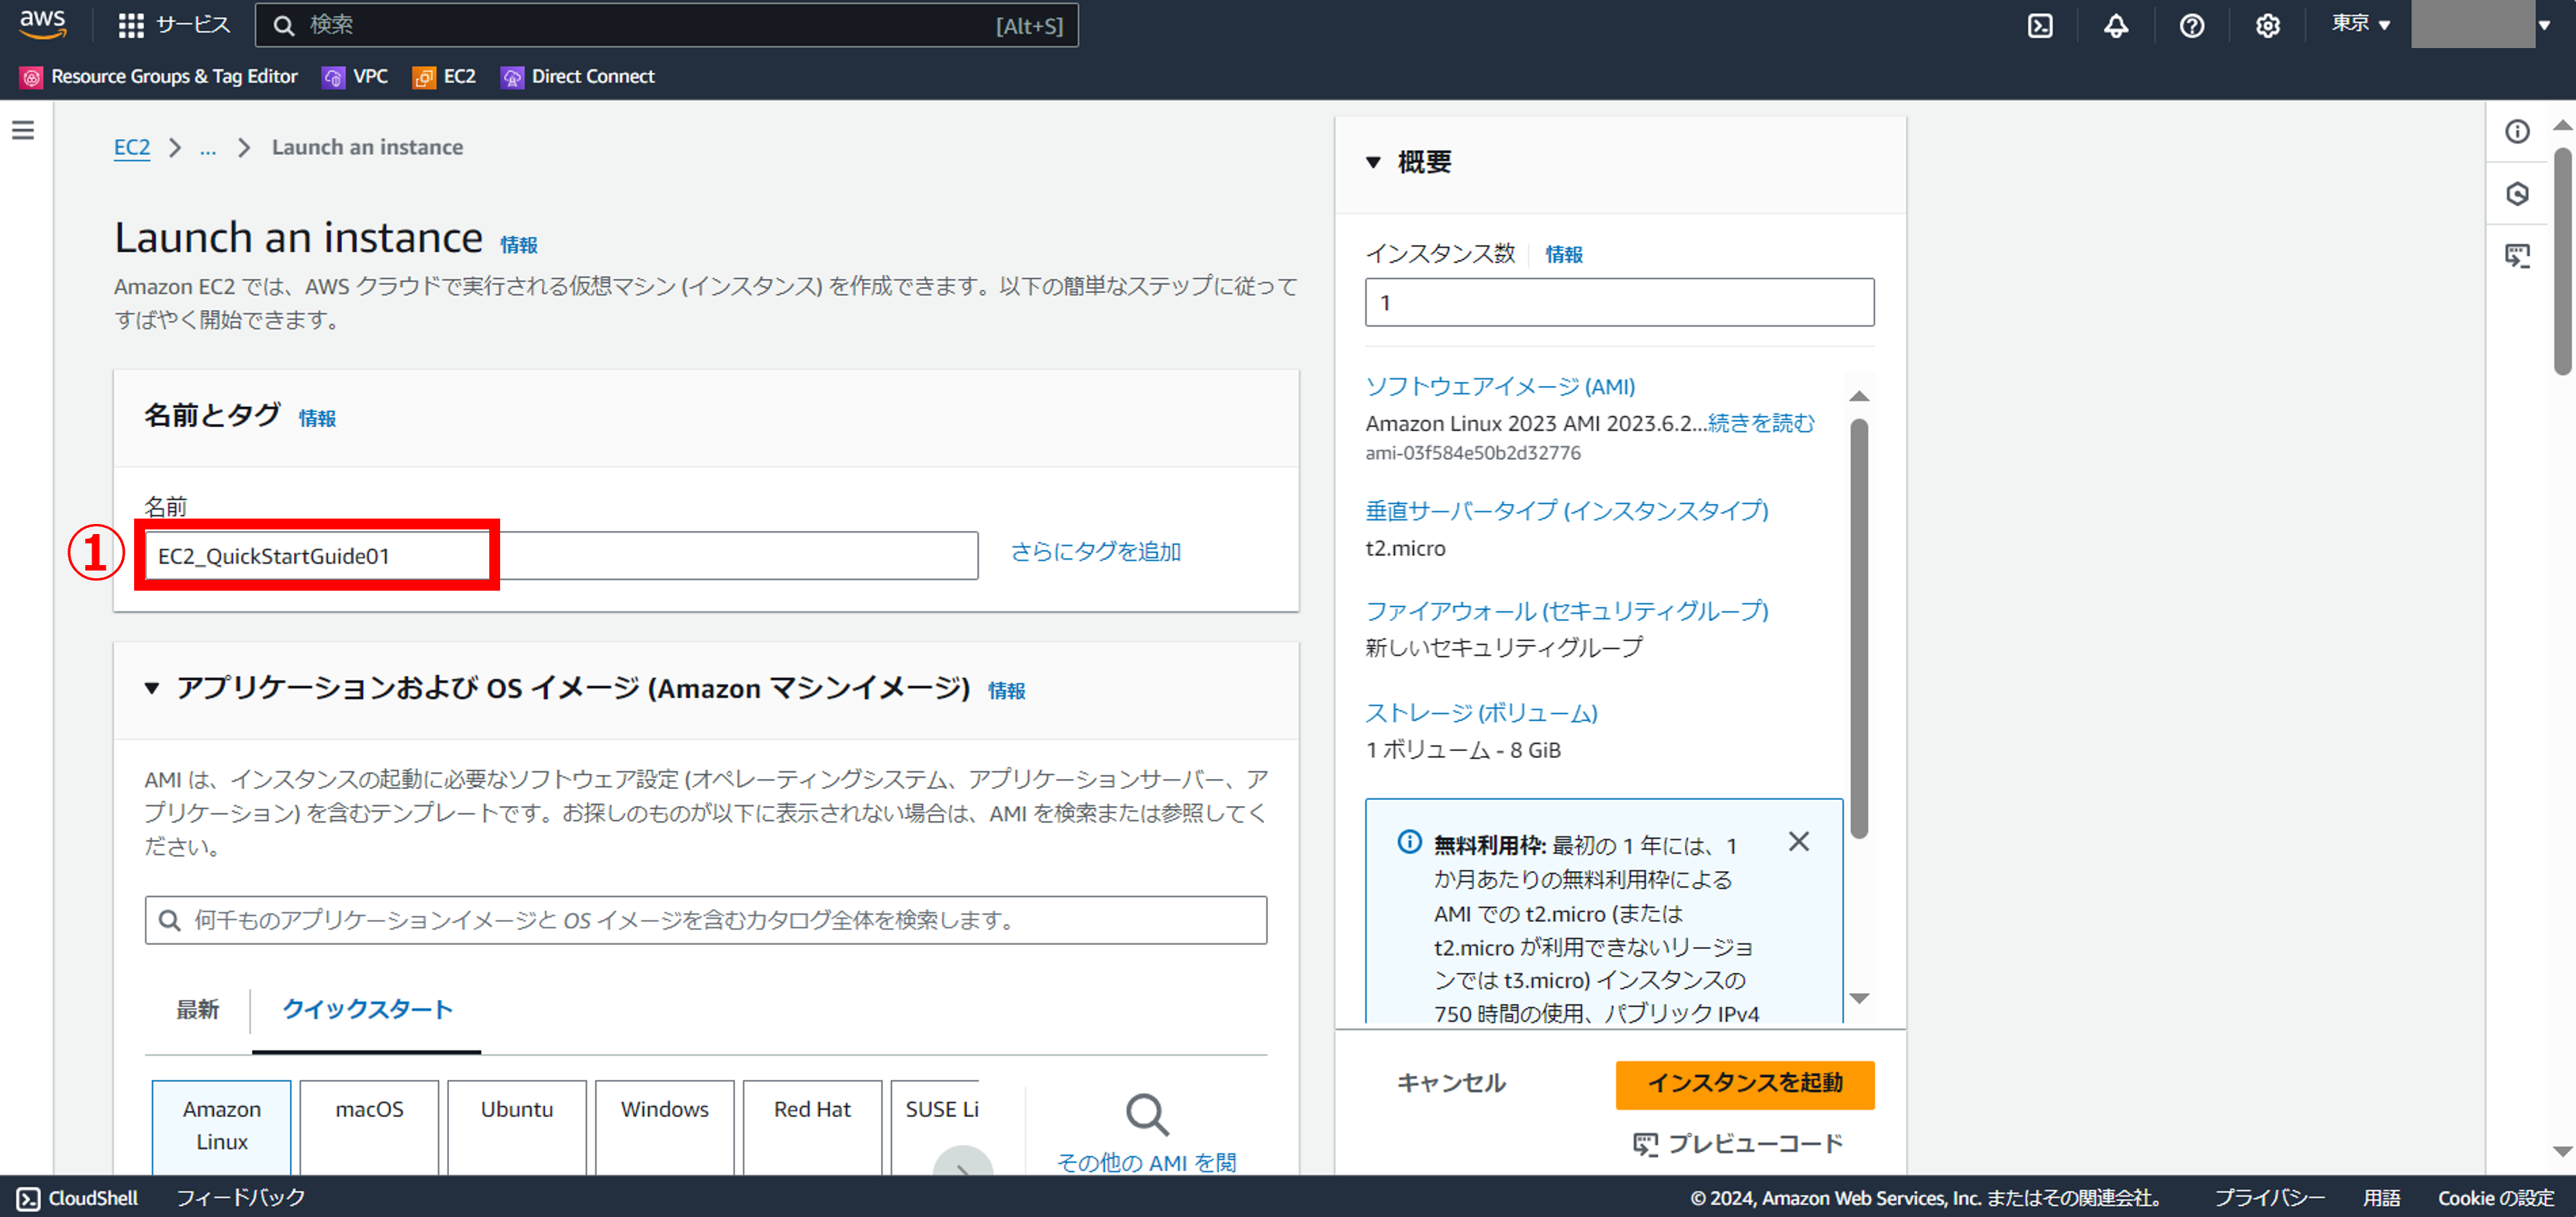
Task: Dismiss the 無料利用枠 info box
Action: [x=1798, y=842]
